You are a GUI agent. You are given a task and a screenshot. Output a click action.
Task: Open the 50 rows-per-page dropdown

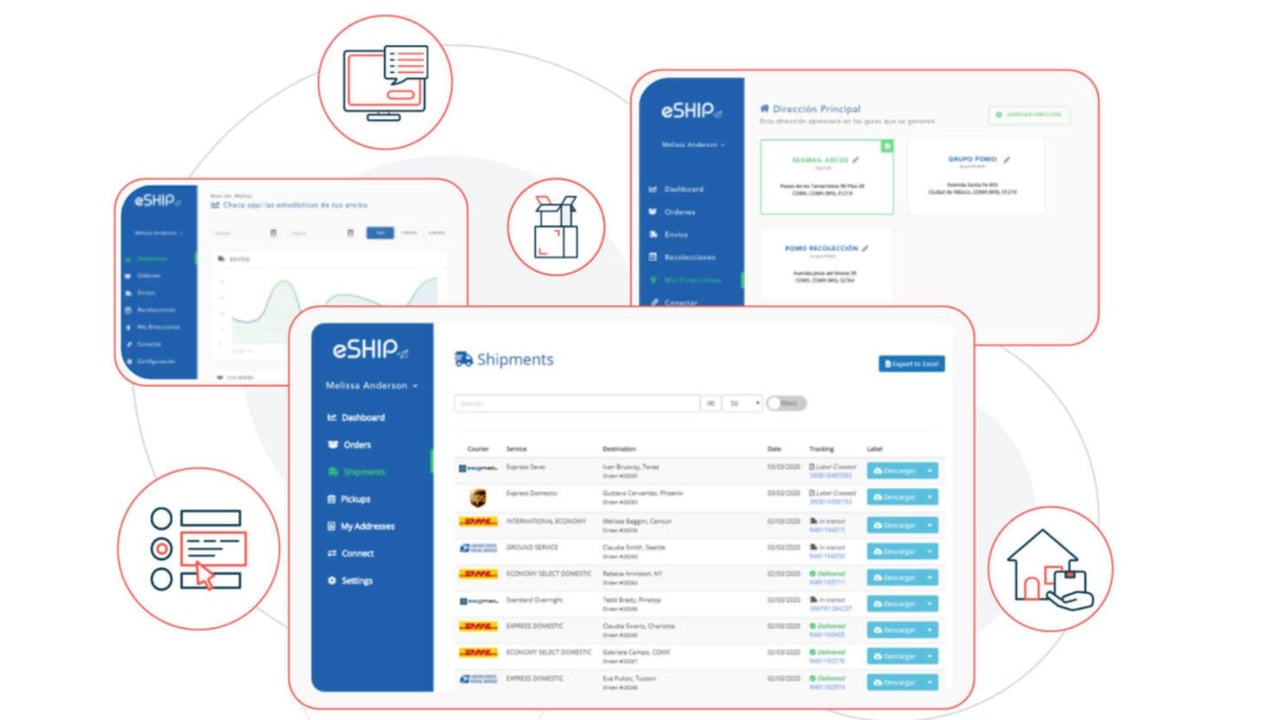(744, 403)
